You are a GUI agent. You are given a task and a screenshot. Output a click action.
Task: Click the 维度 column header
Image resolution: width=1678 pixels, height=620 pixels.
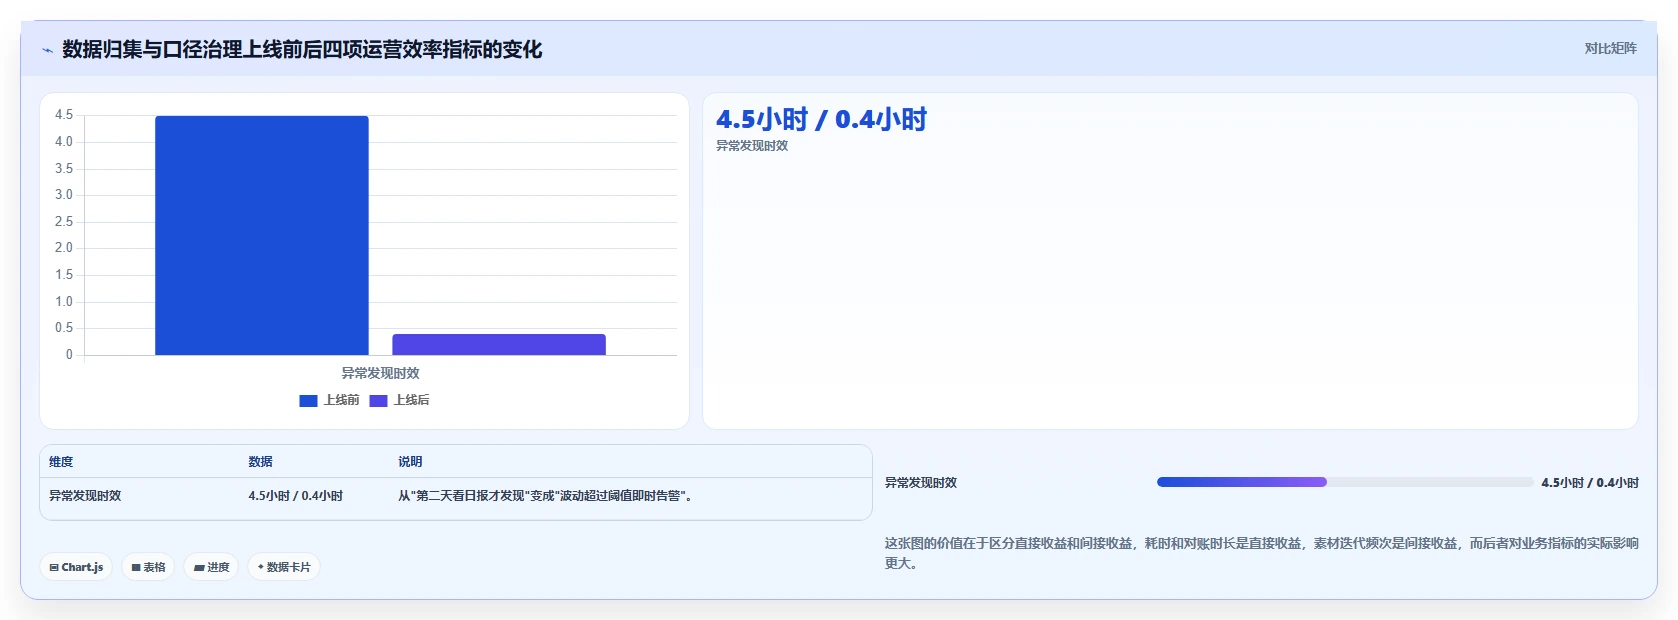[x=61, y=462]
